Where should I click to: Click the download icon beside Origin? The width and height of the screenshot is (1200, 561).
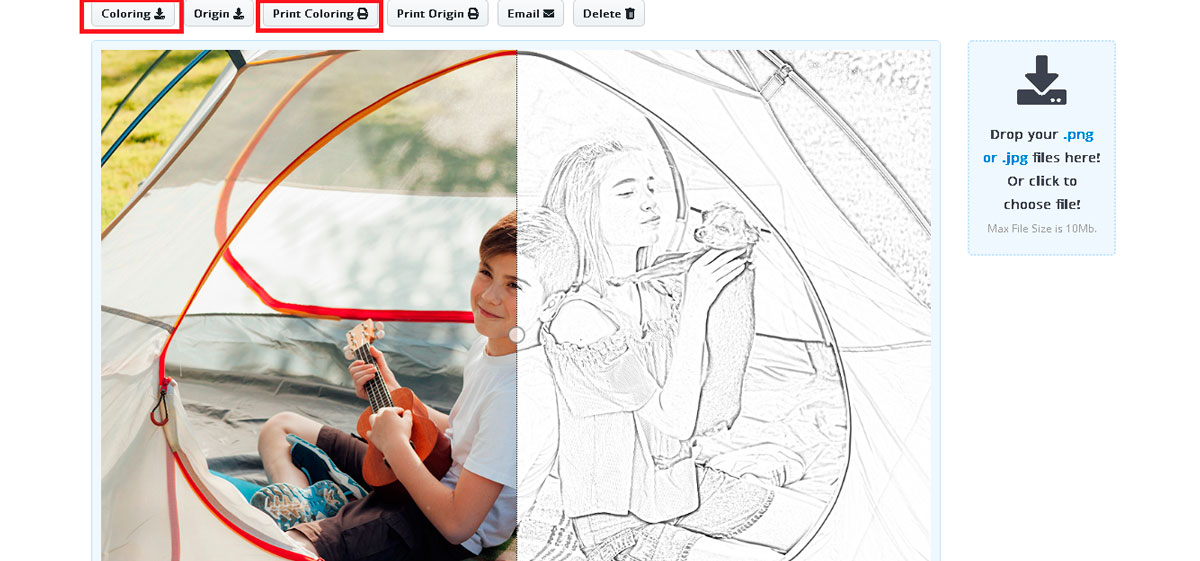pyautogui.click(x=238, y=14)
